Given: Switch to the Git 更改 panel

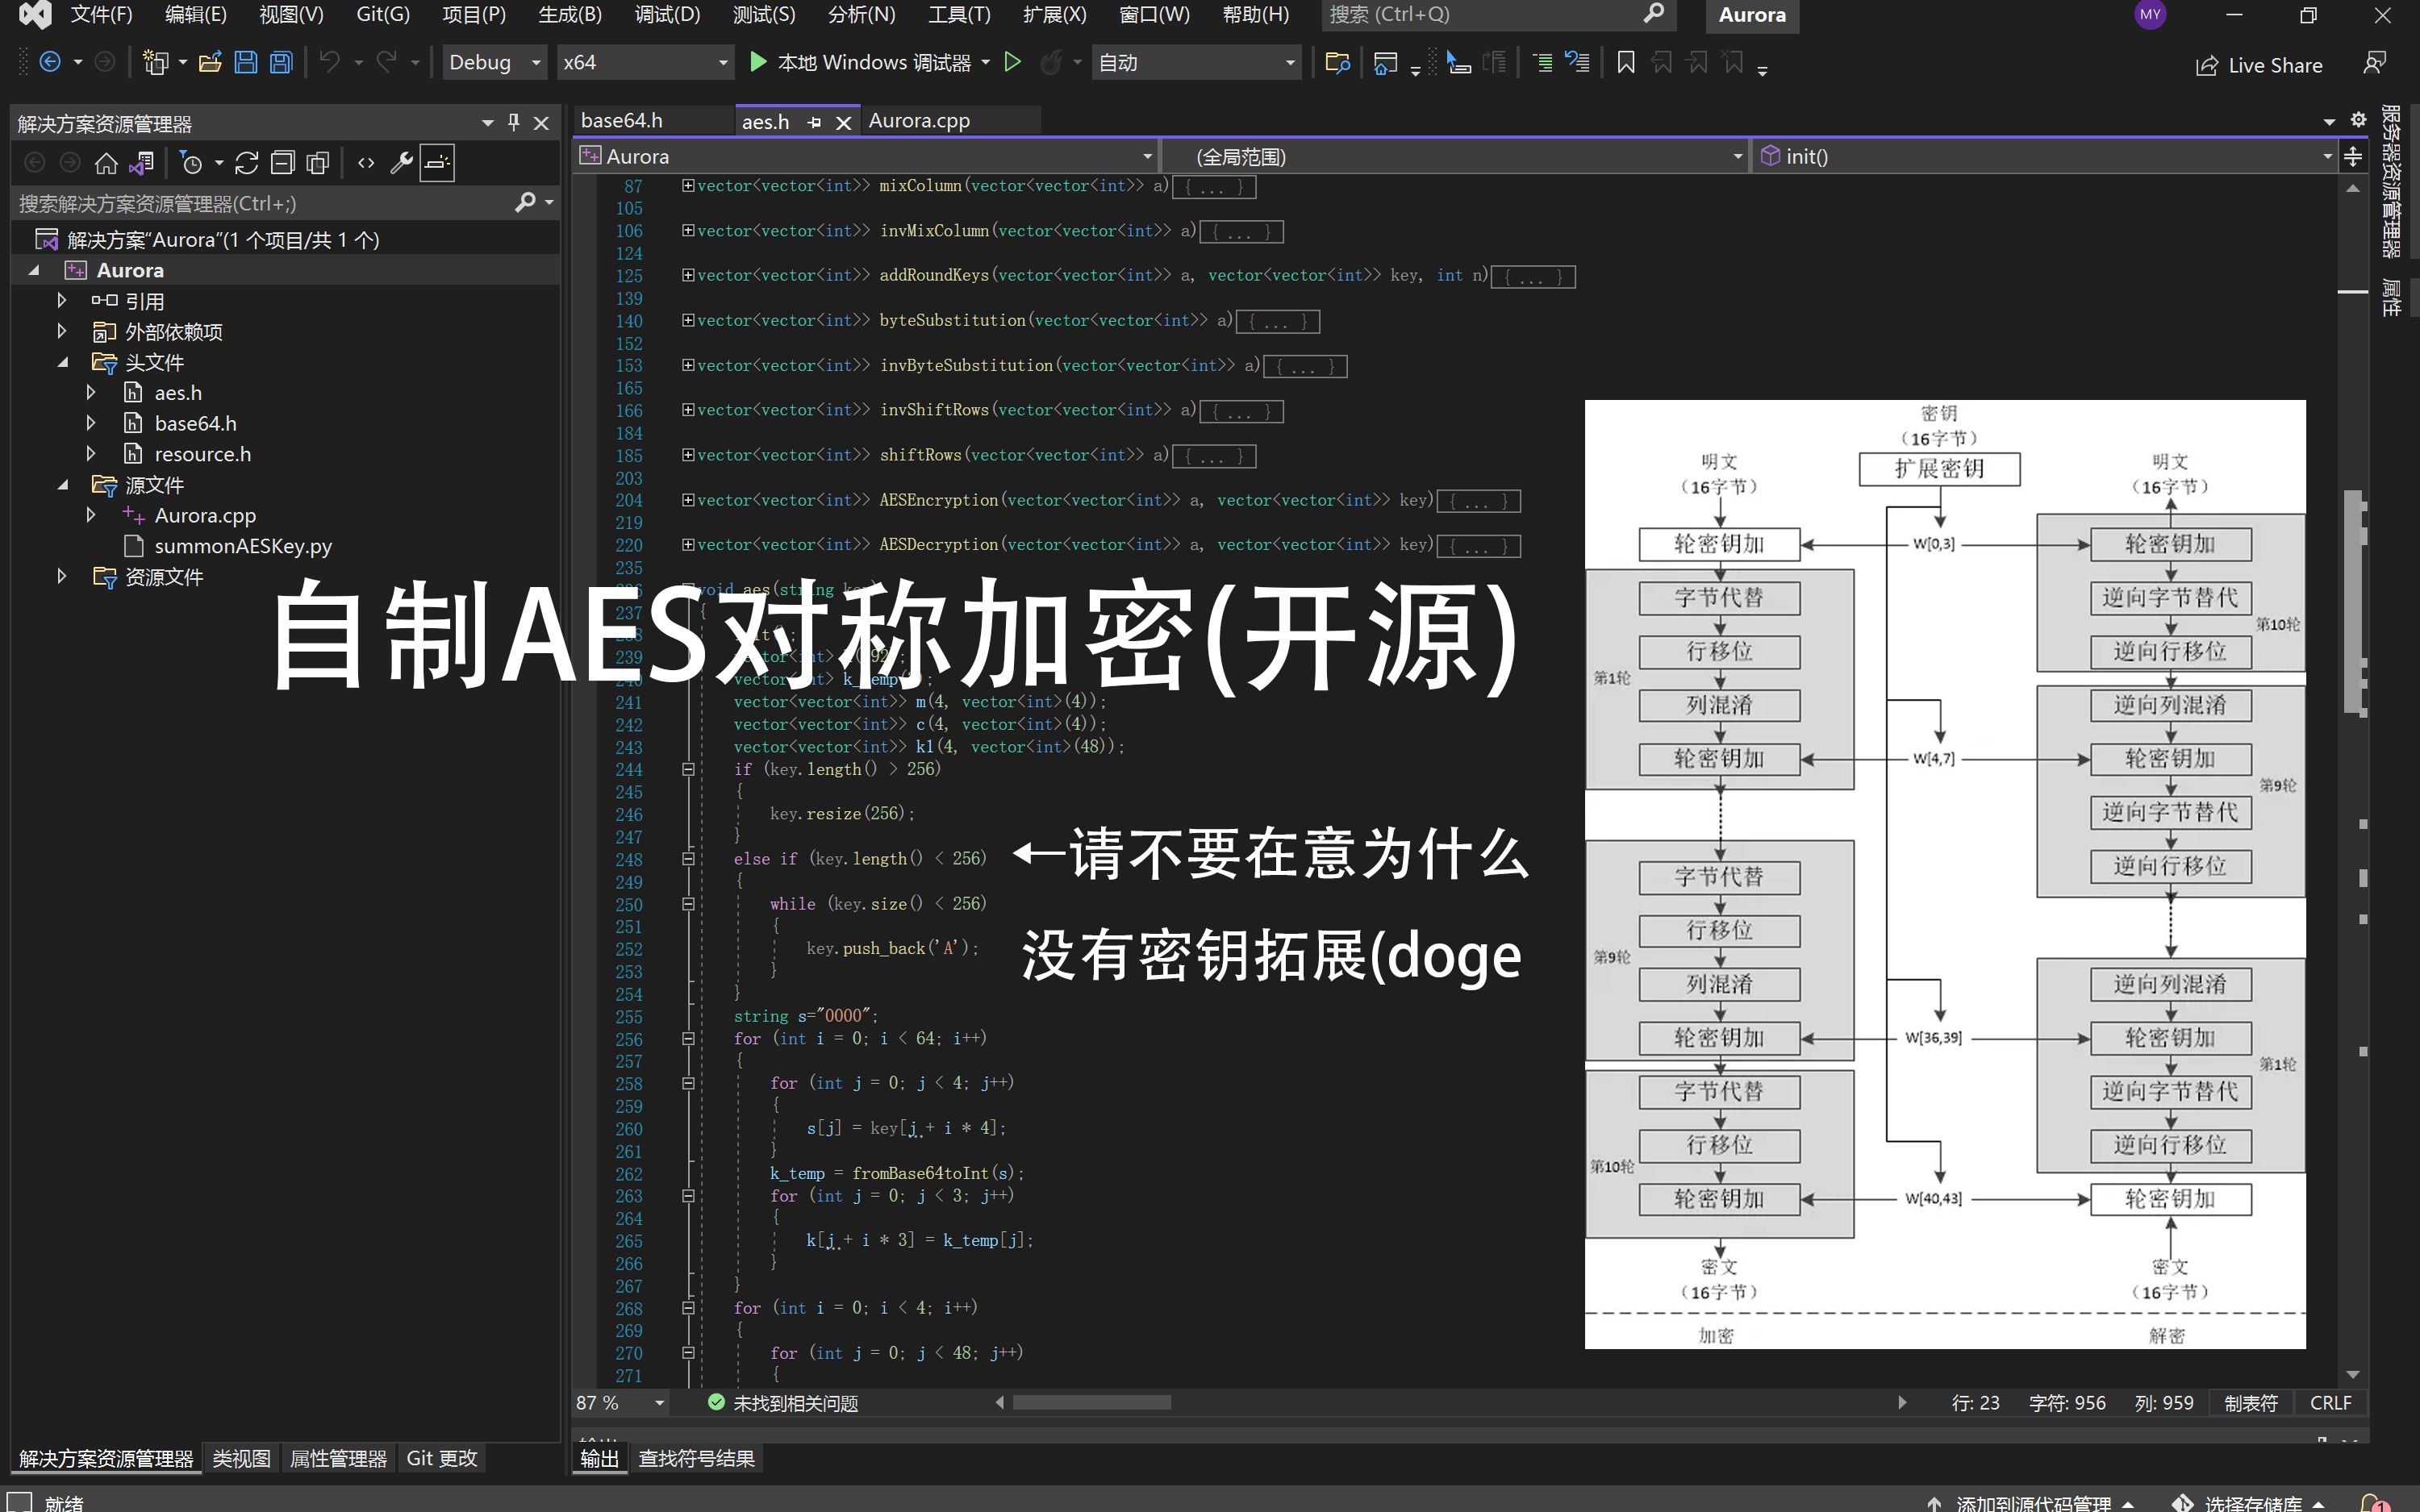Looking at the screenshot, I should point(442,1458).
